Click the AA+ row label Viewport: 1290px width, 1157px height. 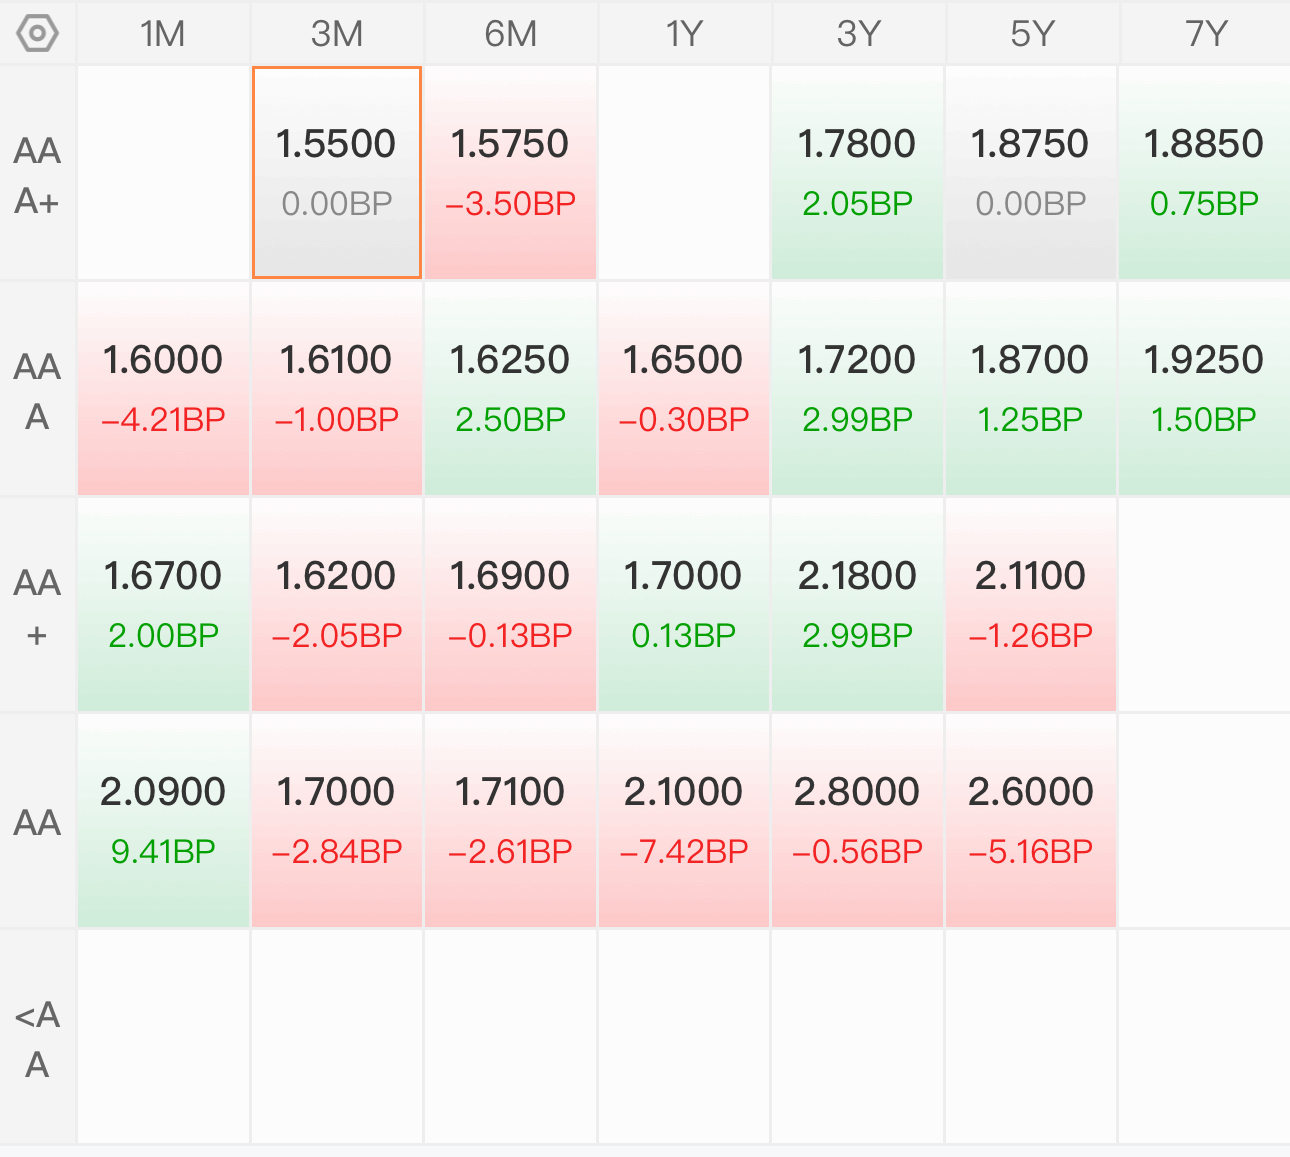coord(37,607)
